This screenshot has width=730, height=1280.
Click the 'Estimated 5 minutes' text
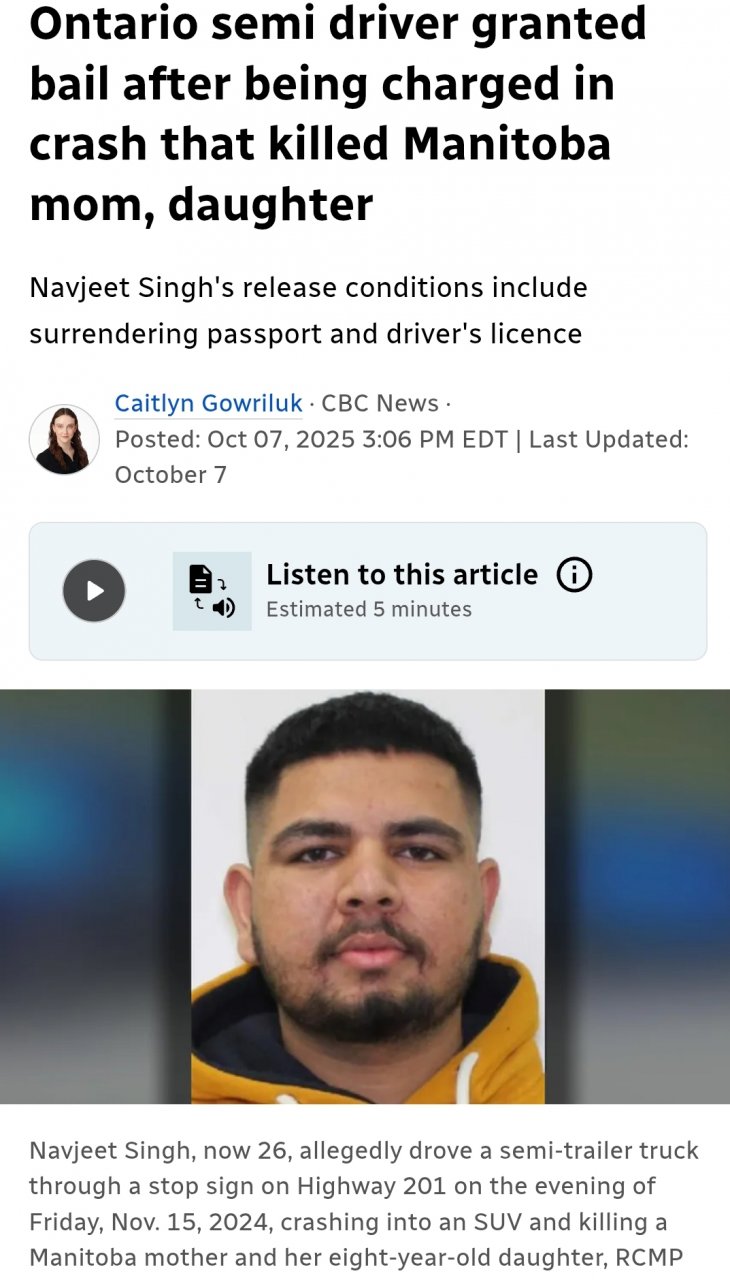coord(369,609)
